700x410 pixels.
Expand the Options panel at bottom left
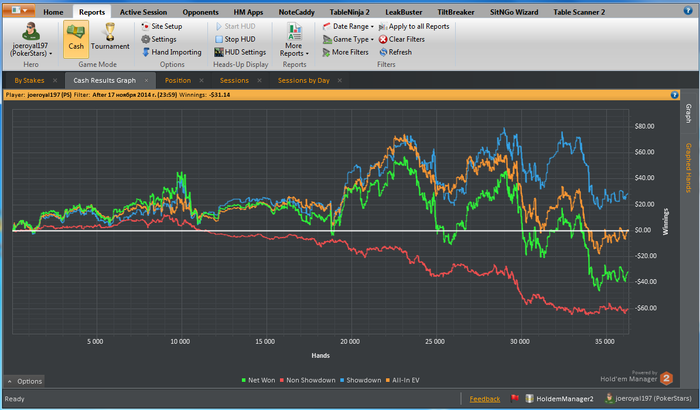25,381
